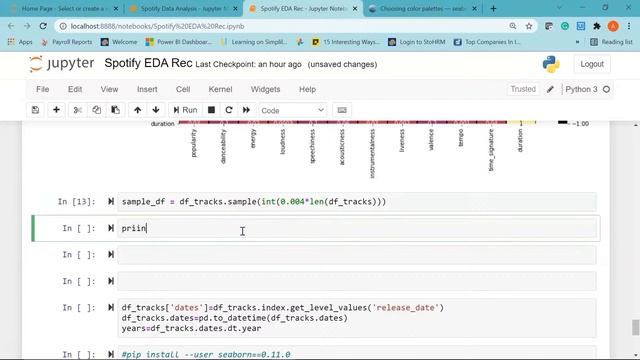Move selected cell up with the up arrow
Screen dimensions: 640x360
[138, 110]
